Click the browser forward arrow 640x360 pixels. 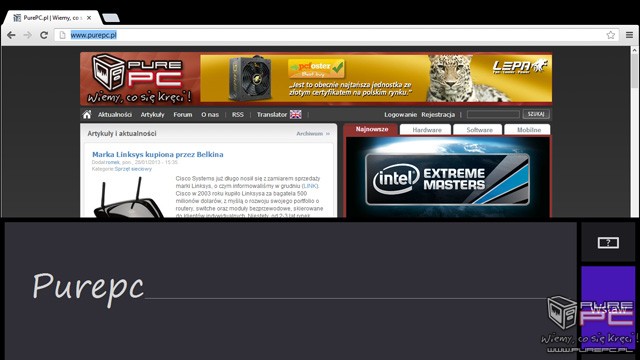[x=27, y=35]
